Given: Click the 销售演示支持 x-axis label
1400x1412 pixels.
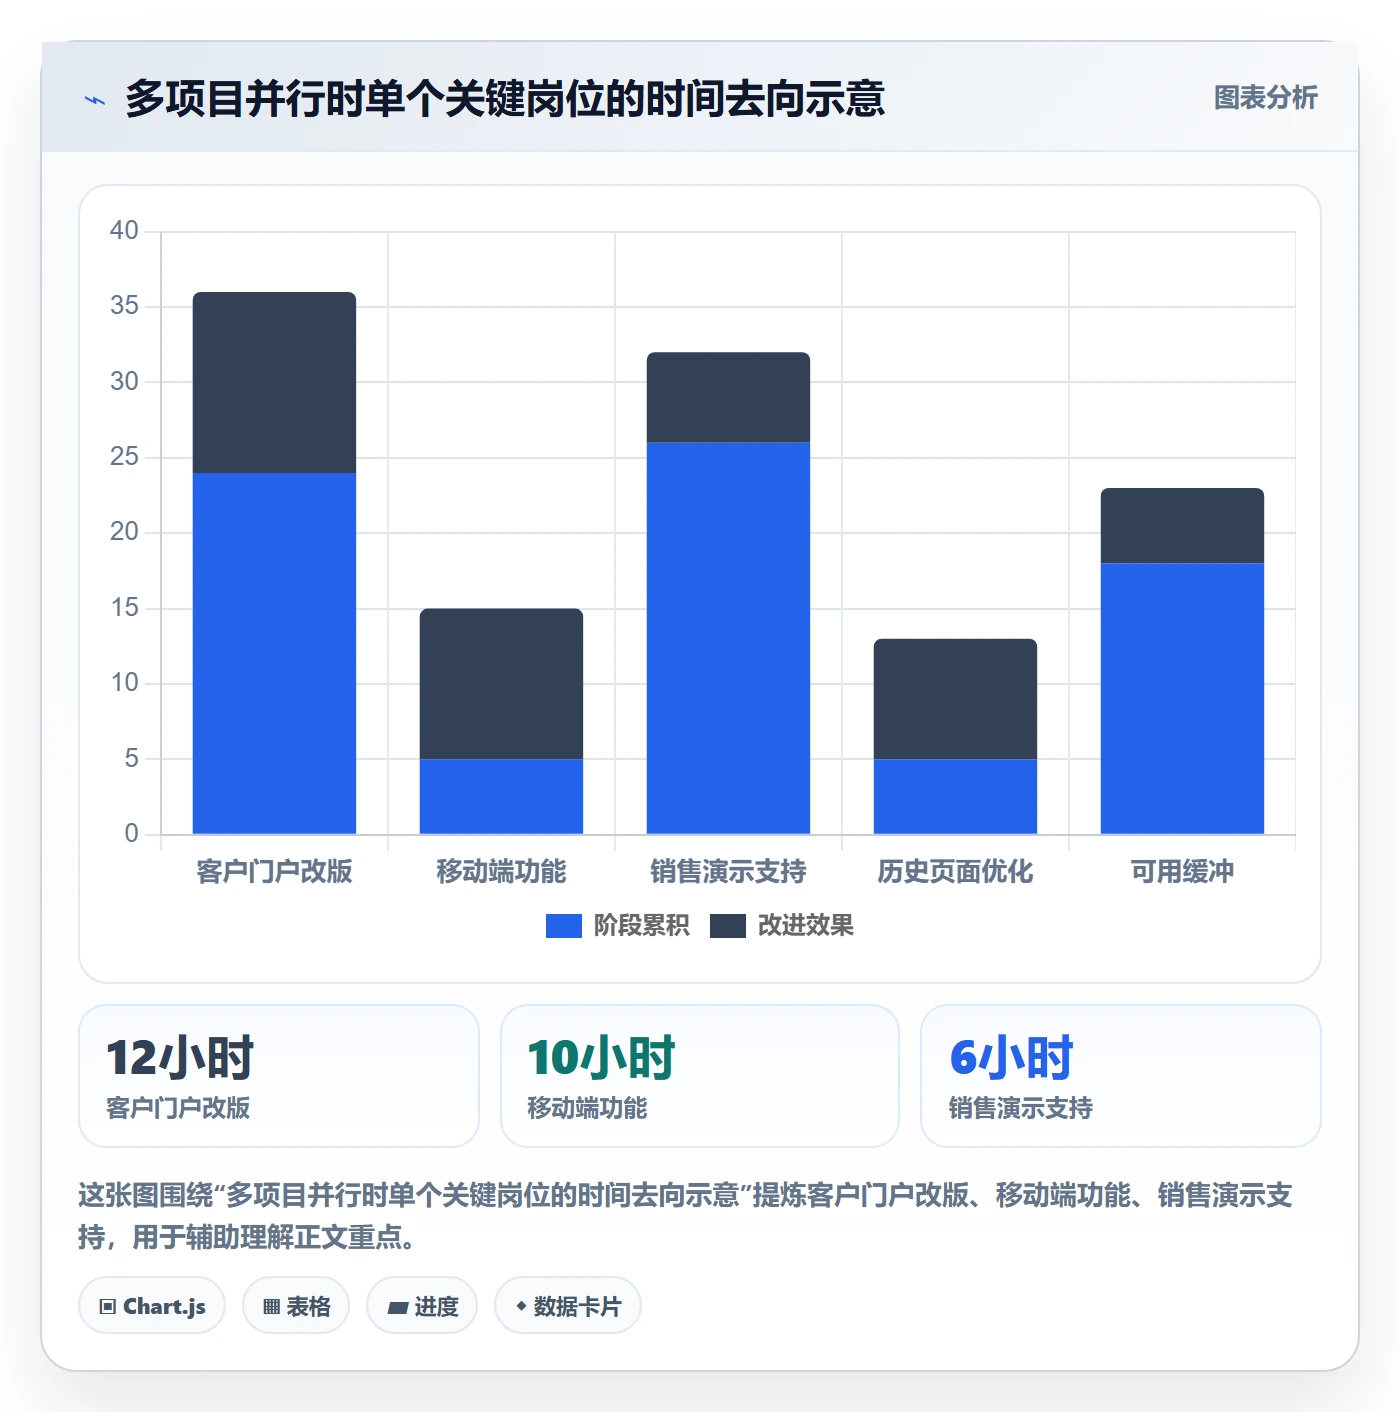Looking at the screenshot, I should (728, 872).
